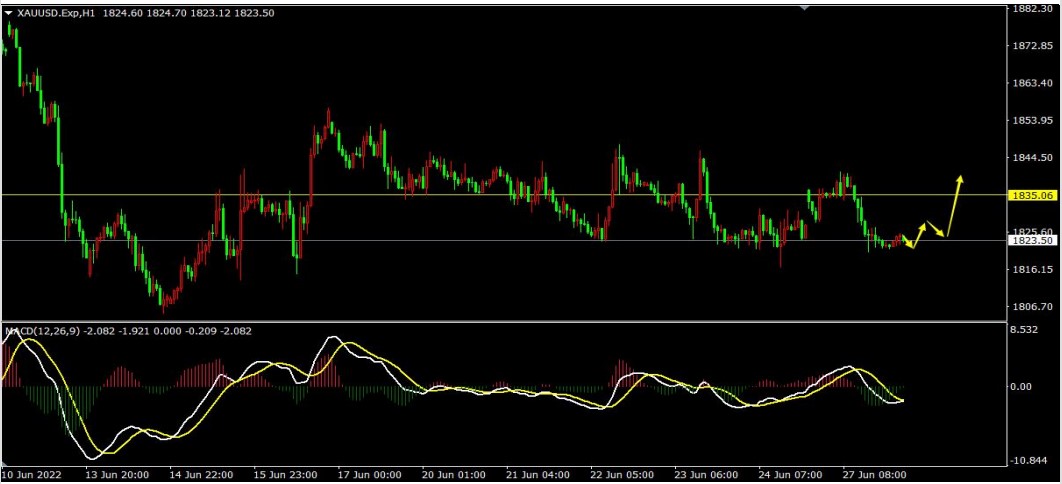This screenshot has width=1062, height=484.
Task: Click the 1823.50 close value in chart header
Action: (254, 13)
